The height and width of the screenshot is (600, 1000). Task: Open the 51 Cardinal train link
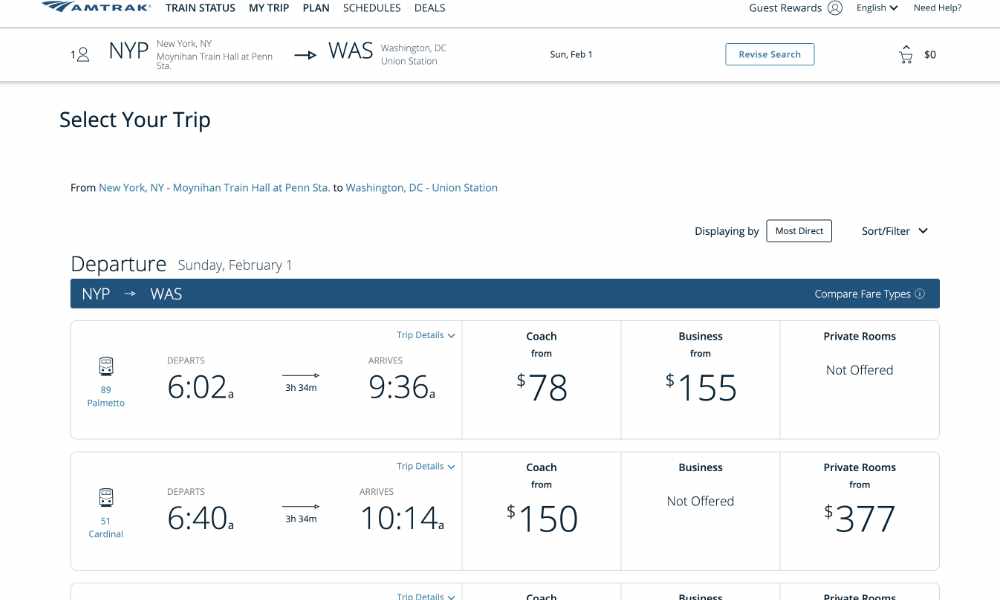pyautogui.click(x=106, y=527)
